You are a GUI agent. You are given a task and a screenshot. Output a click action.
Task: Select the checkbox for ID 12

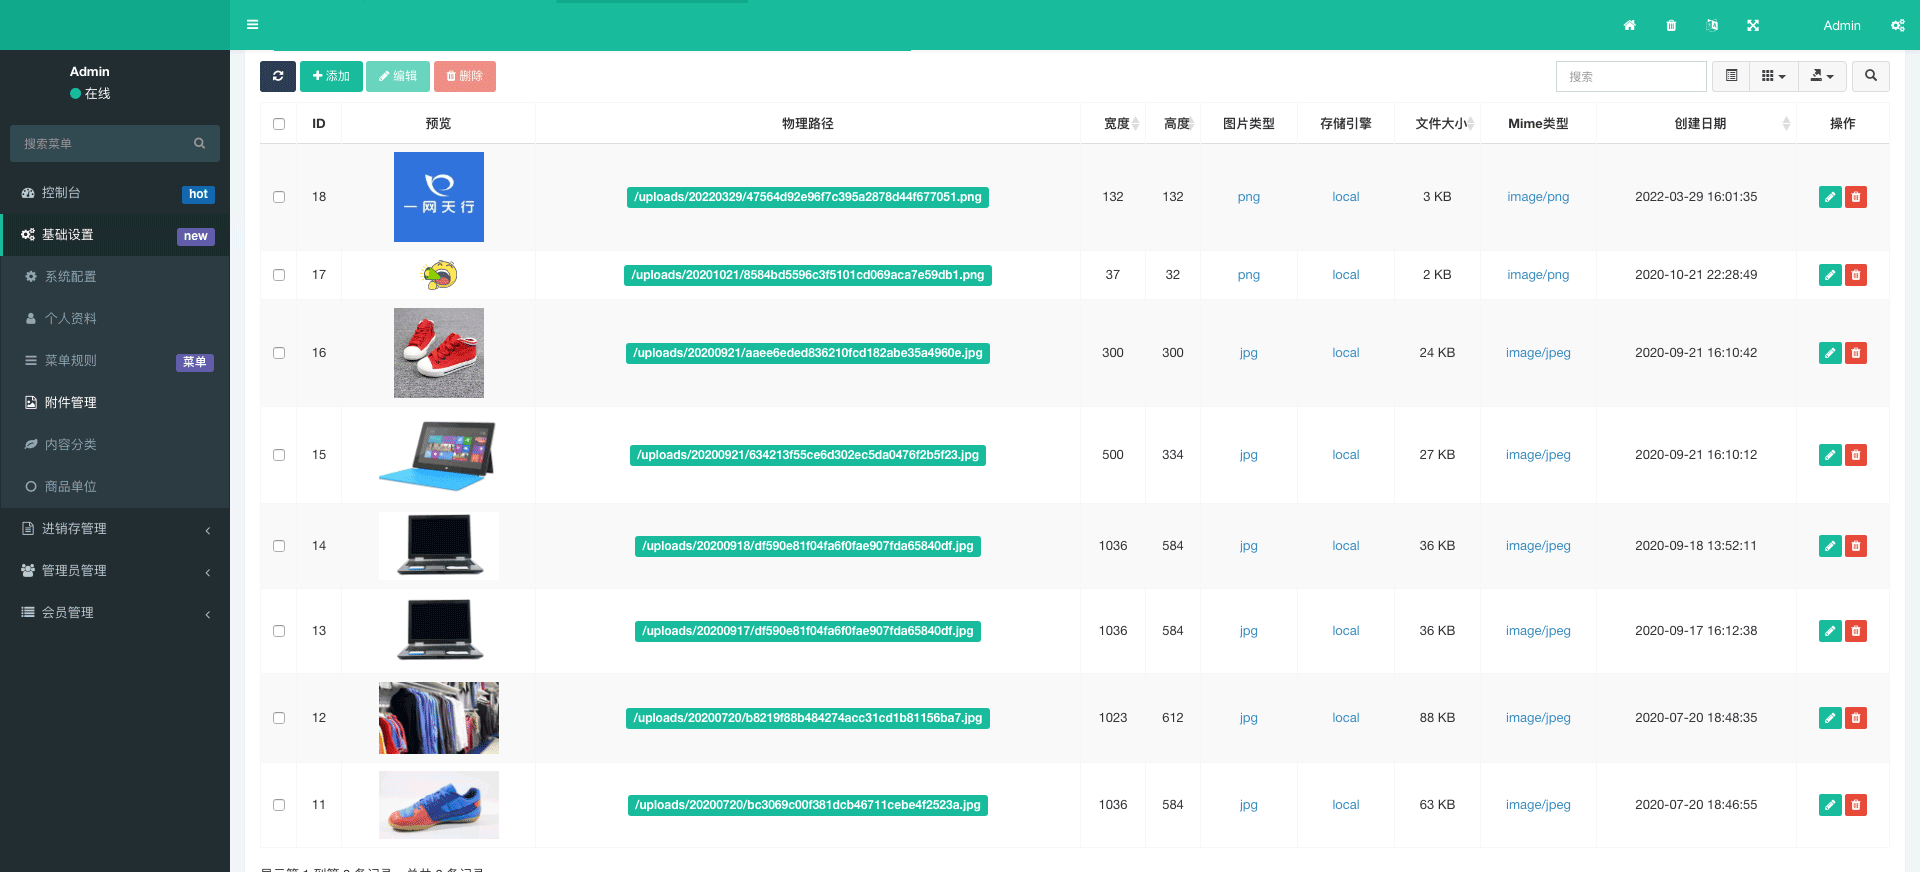coord(279,718)
